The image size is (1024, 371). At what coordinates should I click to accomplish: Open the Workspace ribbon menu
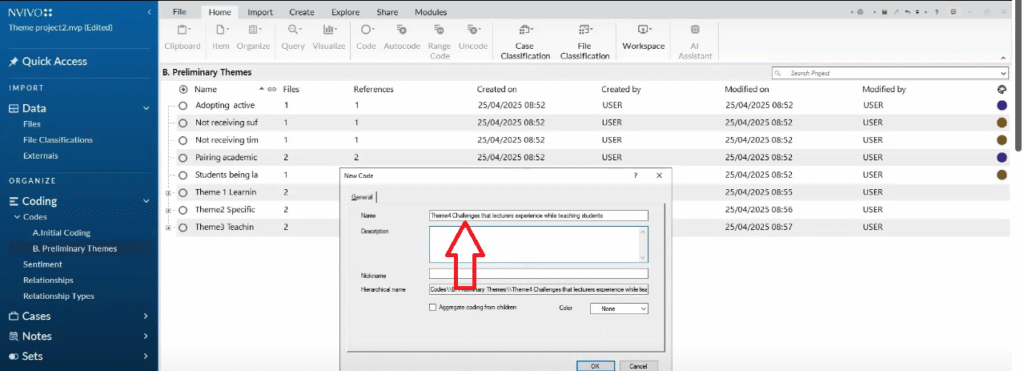(643, 37)
